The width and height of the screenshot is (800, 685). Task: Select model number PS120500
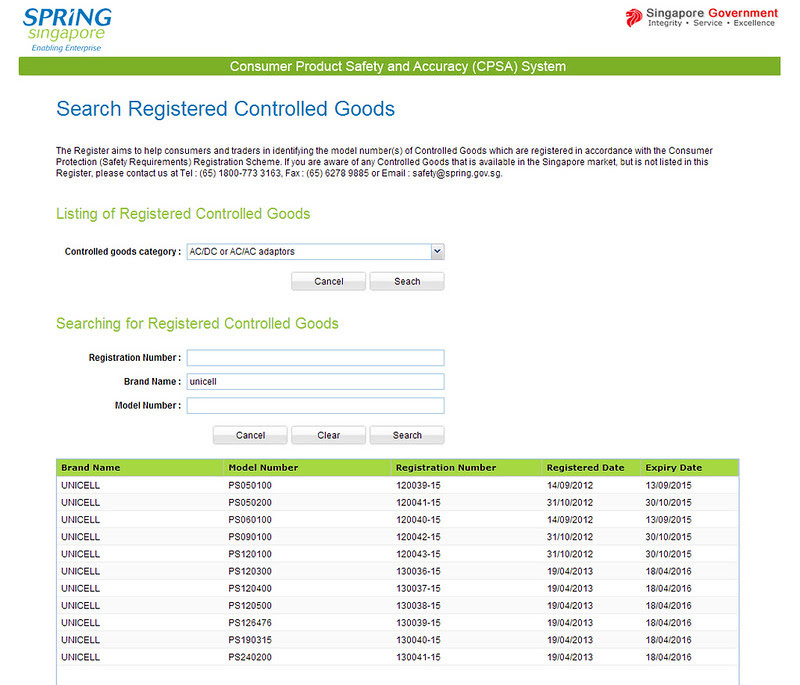(250, 606)
